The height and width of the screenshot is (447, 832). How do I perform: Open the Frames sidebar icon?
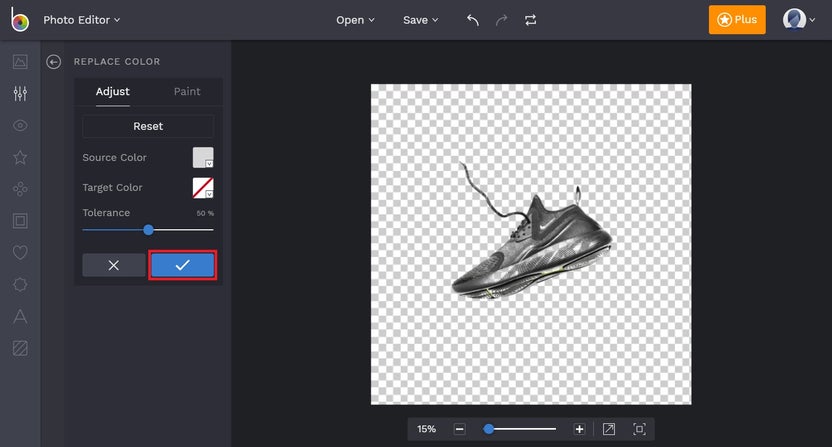(x=20, y=221)
